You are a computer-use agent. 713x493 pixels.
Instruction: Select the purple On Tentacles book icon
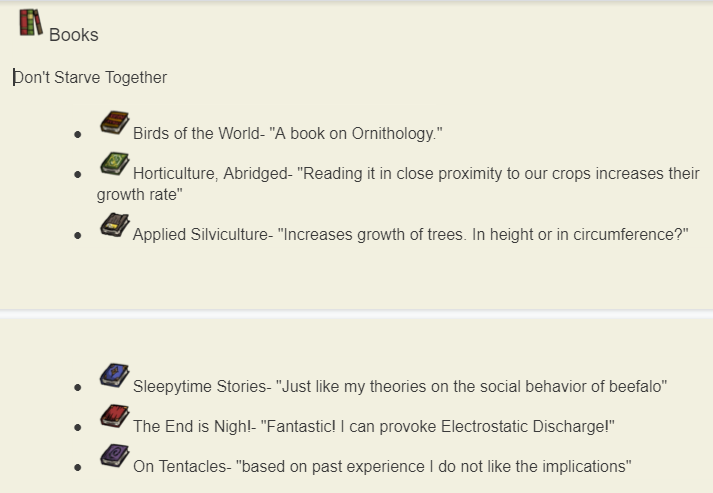pos(114,456)
